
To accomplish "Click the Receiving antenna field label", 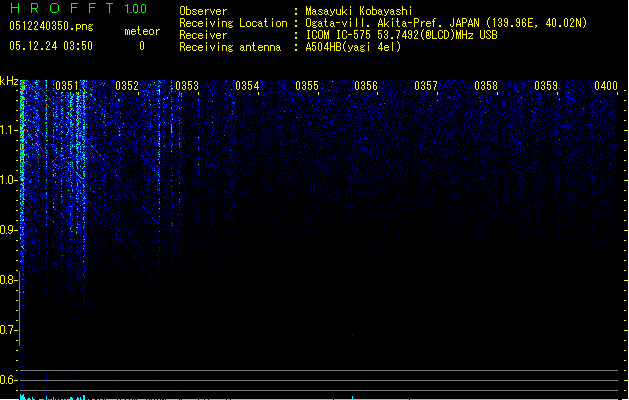I will 230,47.
